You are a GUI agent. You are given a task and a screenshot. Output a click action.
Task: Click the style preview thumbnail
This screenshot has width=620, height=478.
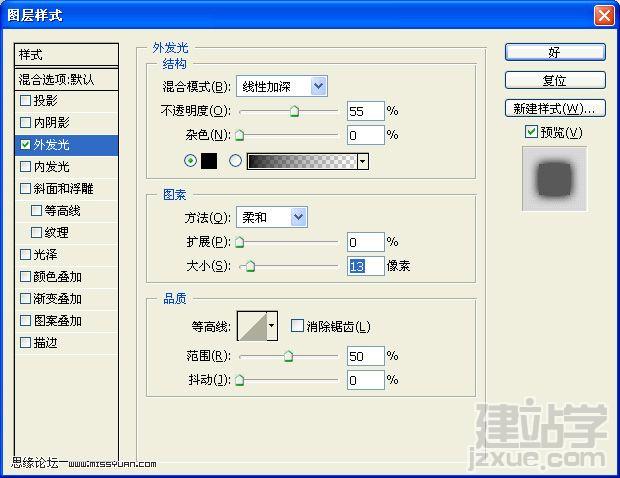pyautogui.click(x=554, y=179)
